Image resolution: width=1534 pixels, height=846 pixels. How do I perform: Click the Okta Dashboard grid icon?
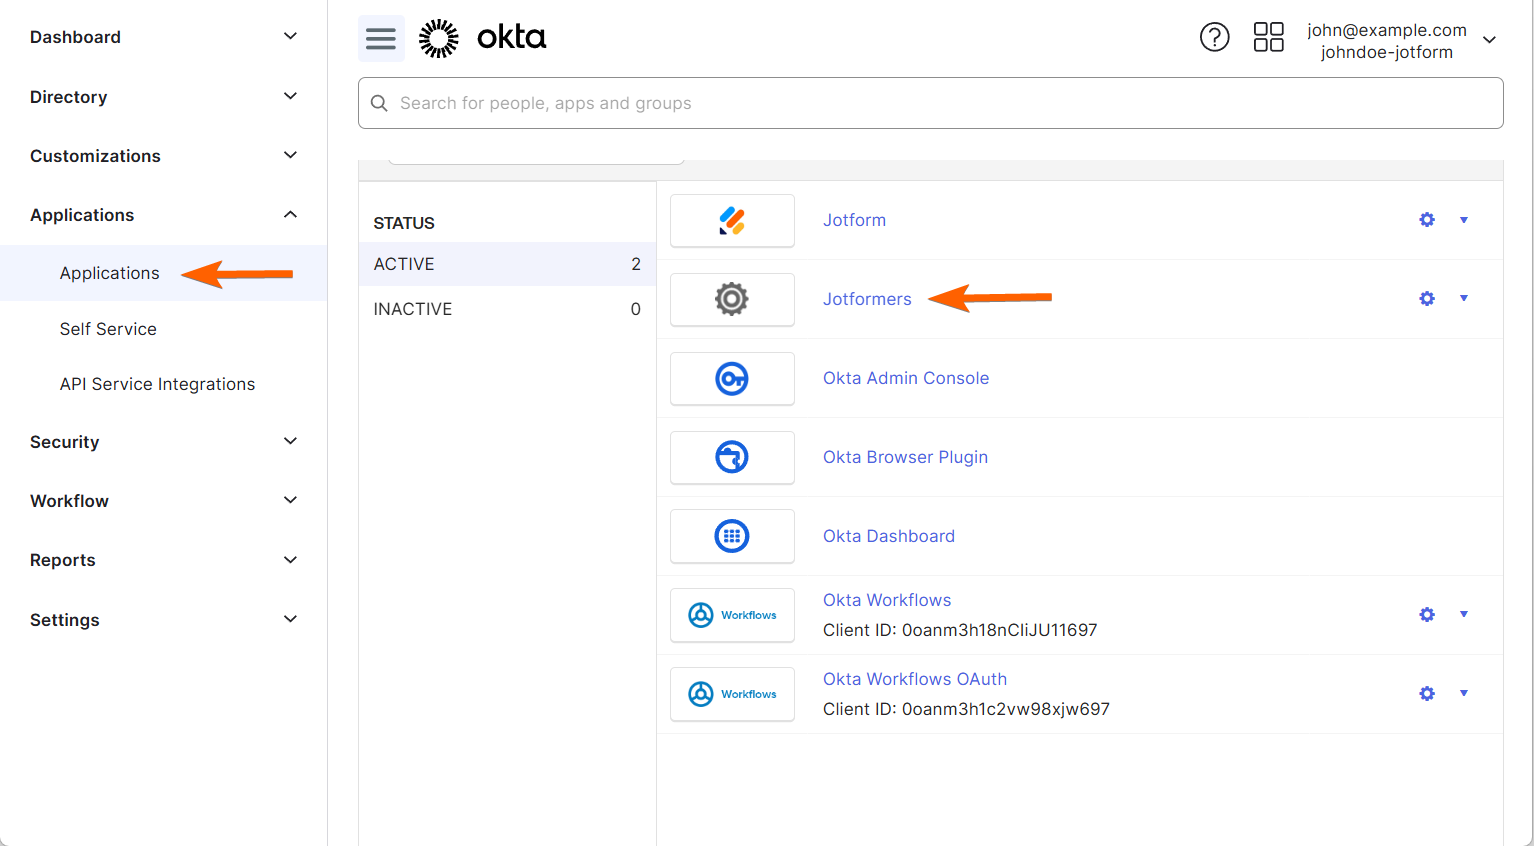pos(732,537)
